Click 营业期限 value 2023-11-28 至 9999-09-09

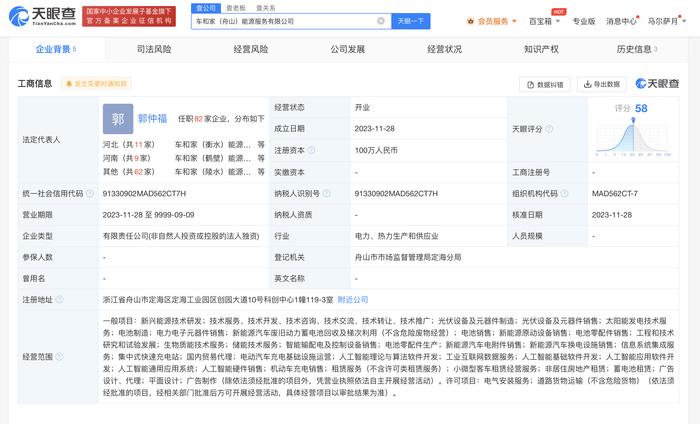(x=148, y=215)
